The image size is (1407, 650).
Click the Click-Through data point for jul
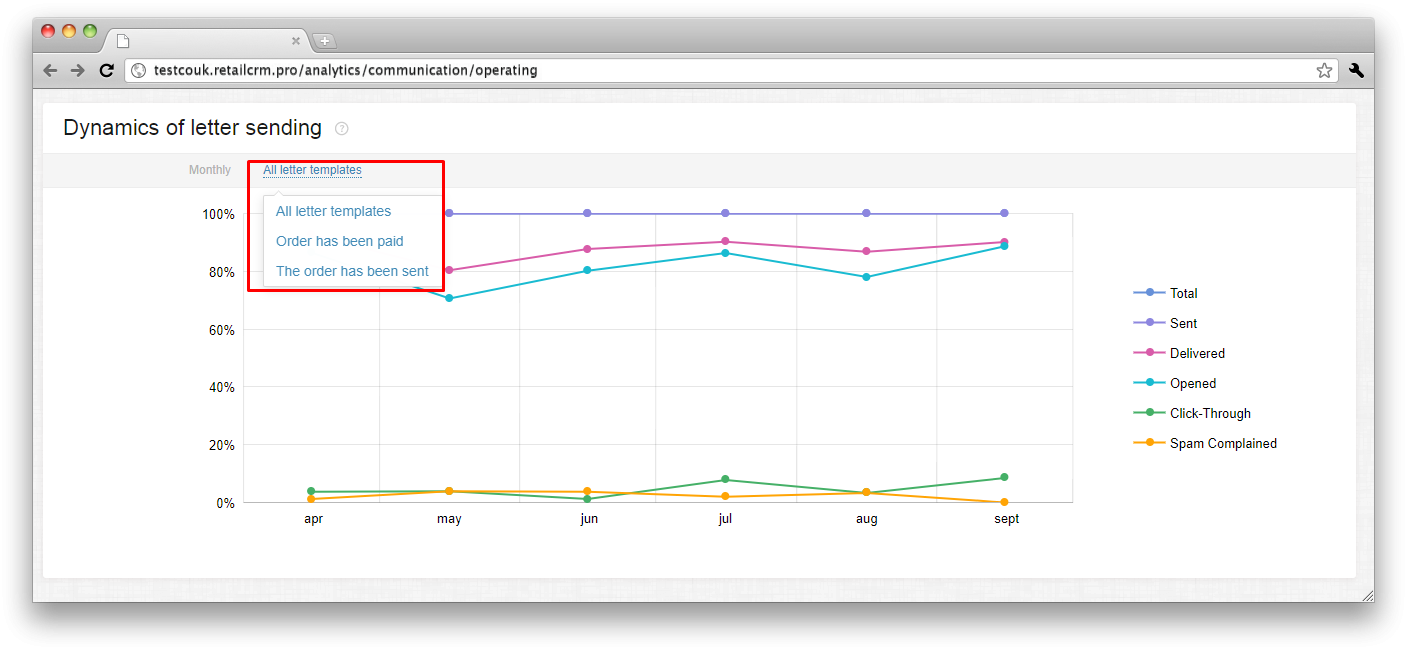click(725, 479)
